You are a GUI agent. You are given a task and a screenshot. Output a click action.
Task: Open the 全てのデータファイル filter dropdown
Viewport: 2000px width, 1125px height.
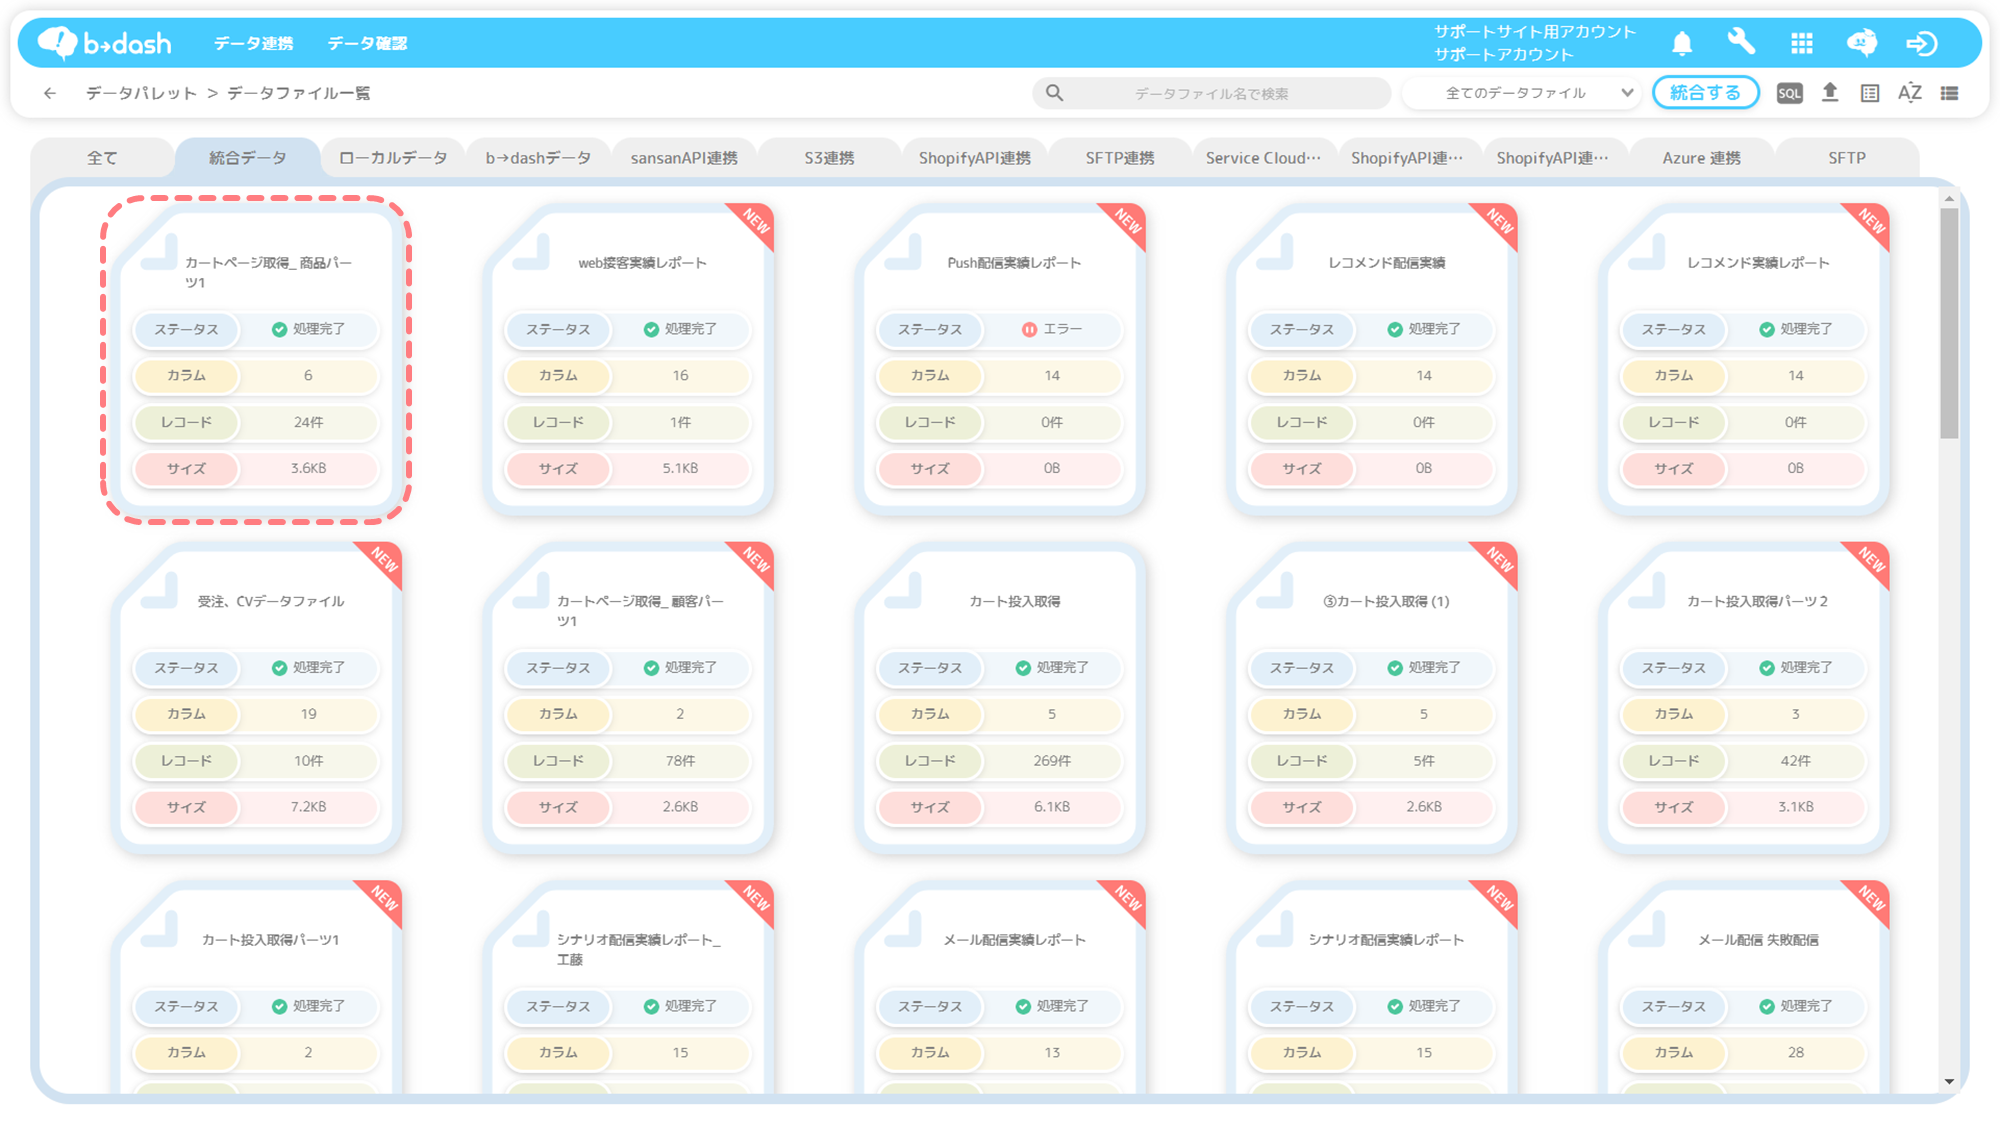(1521, 93)
